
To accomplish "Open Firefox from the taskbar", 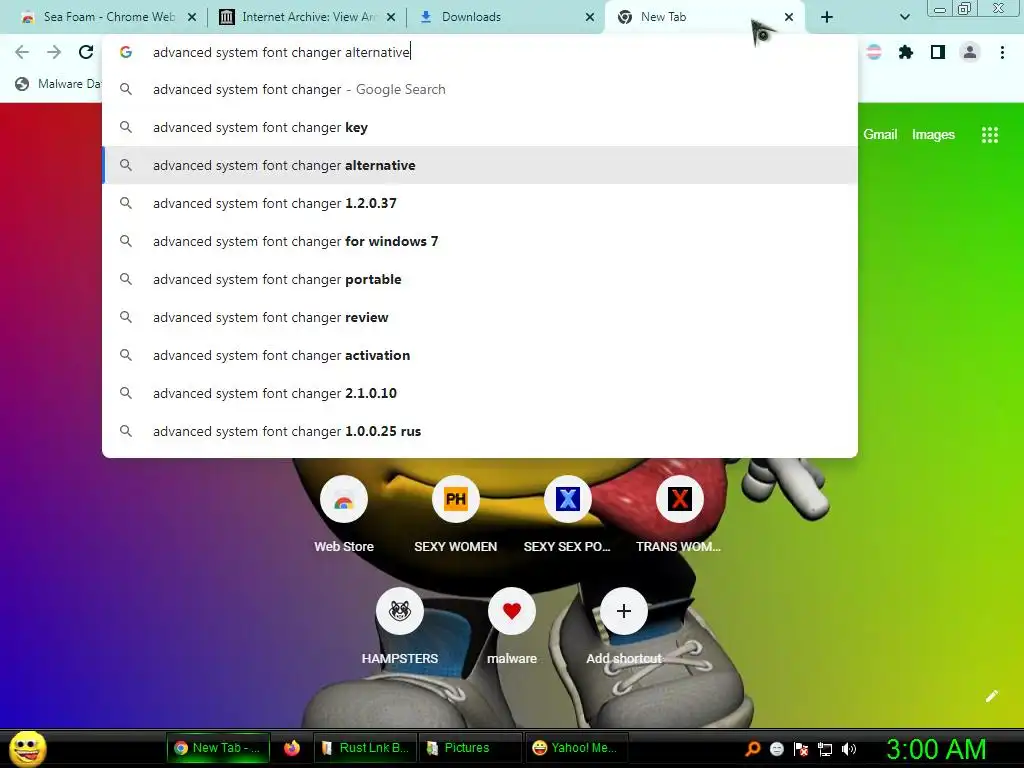I will 292,748.
